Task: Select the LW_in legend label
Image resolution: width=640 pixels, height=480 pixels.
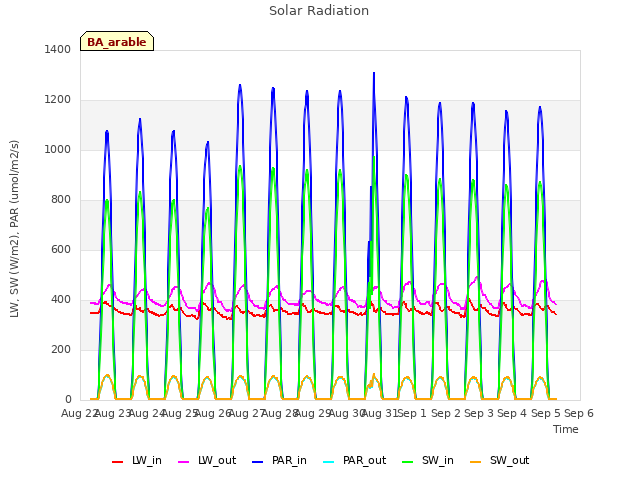Action: point(147,460)
